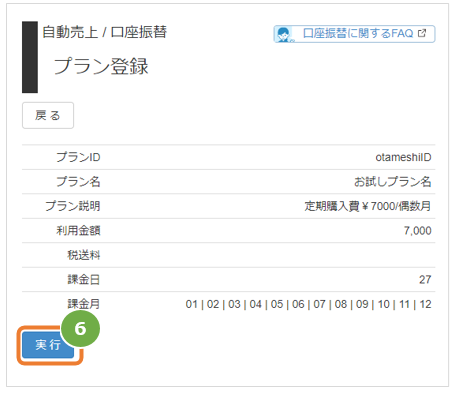Click the otameshiID value

click(x=403, y=157)
